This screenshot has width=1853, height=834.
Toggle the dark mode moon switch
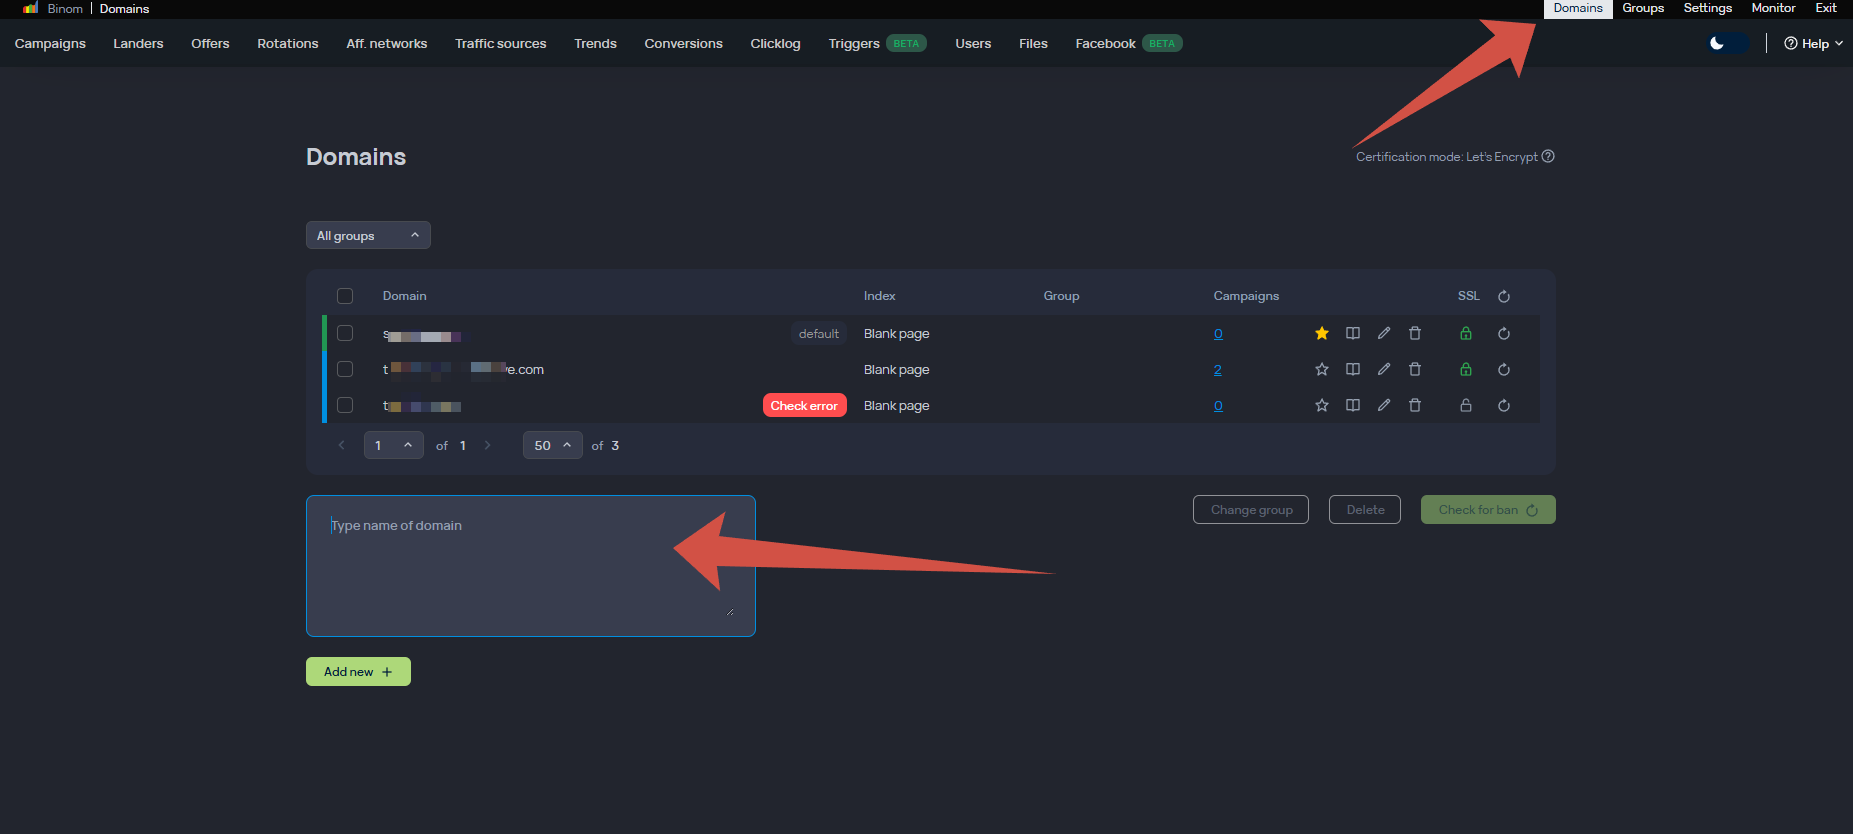pyautogui.click(x=1728, y=43)
